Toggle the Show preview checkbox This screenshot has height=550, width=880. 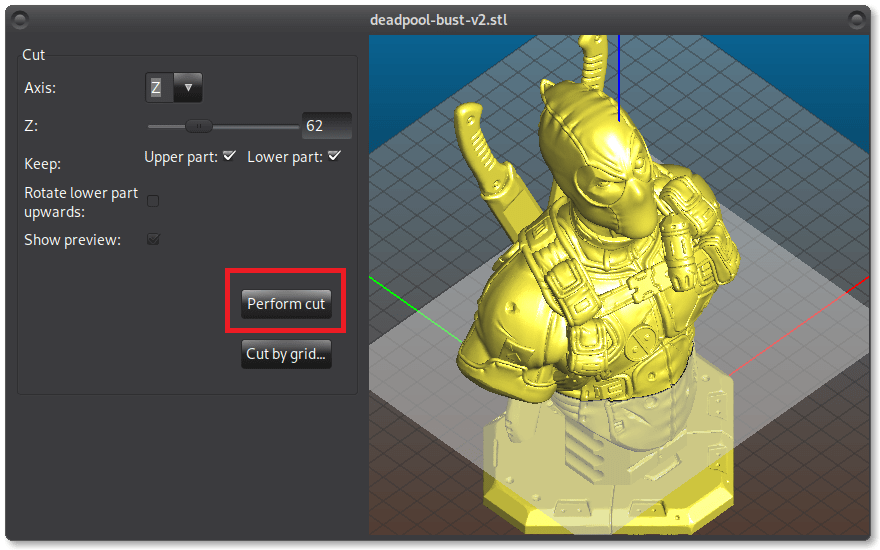pos(153,239)
